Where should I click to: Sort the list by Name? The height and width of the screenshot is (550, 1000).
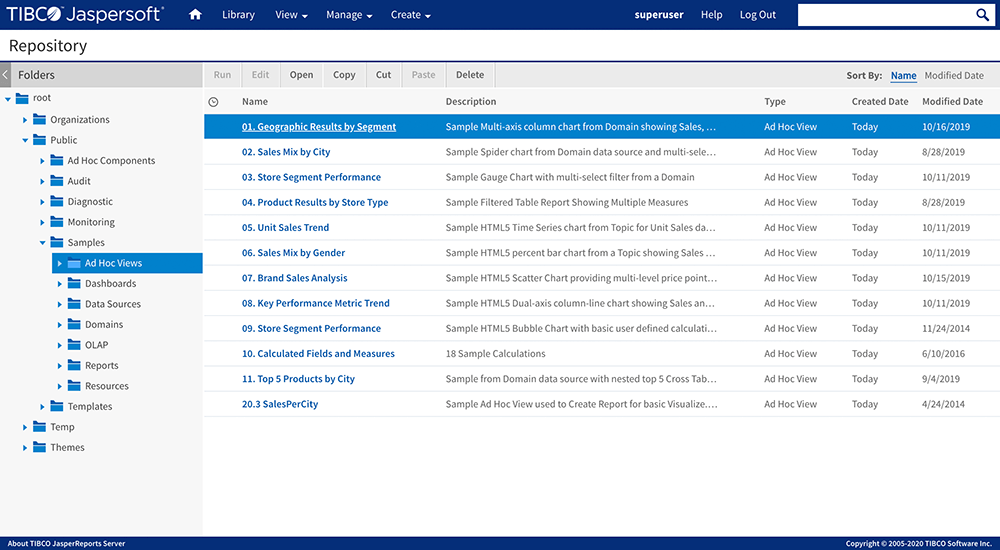point(903,75)
